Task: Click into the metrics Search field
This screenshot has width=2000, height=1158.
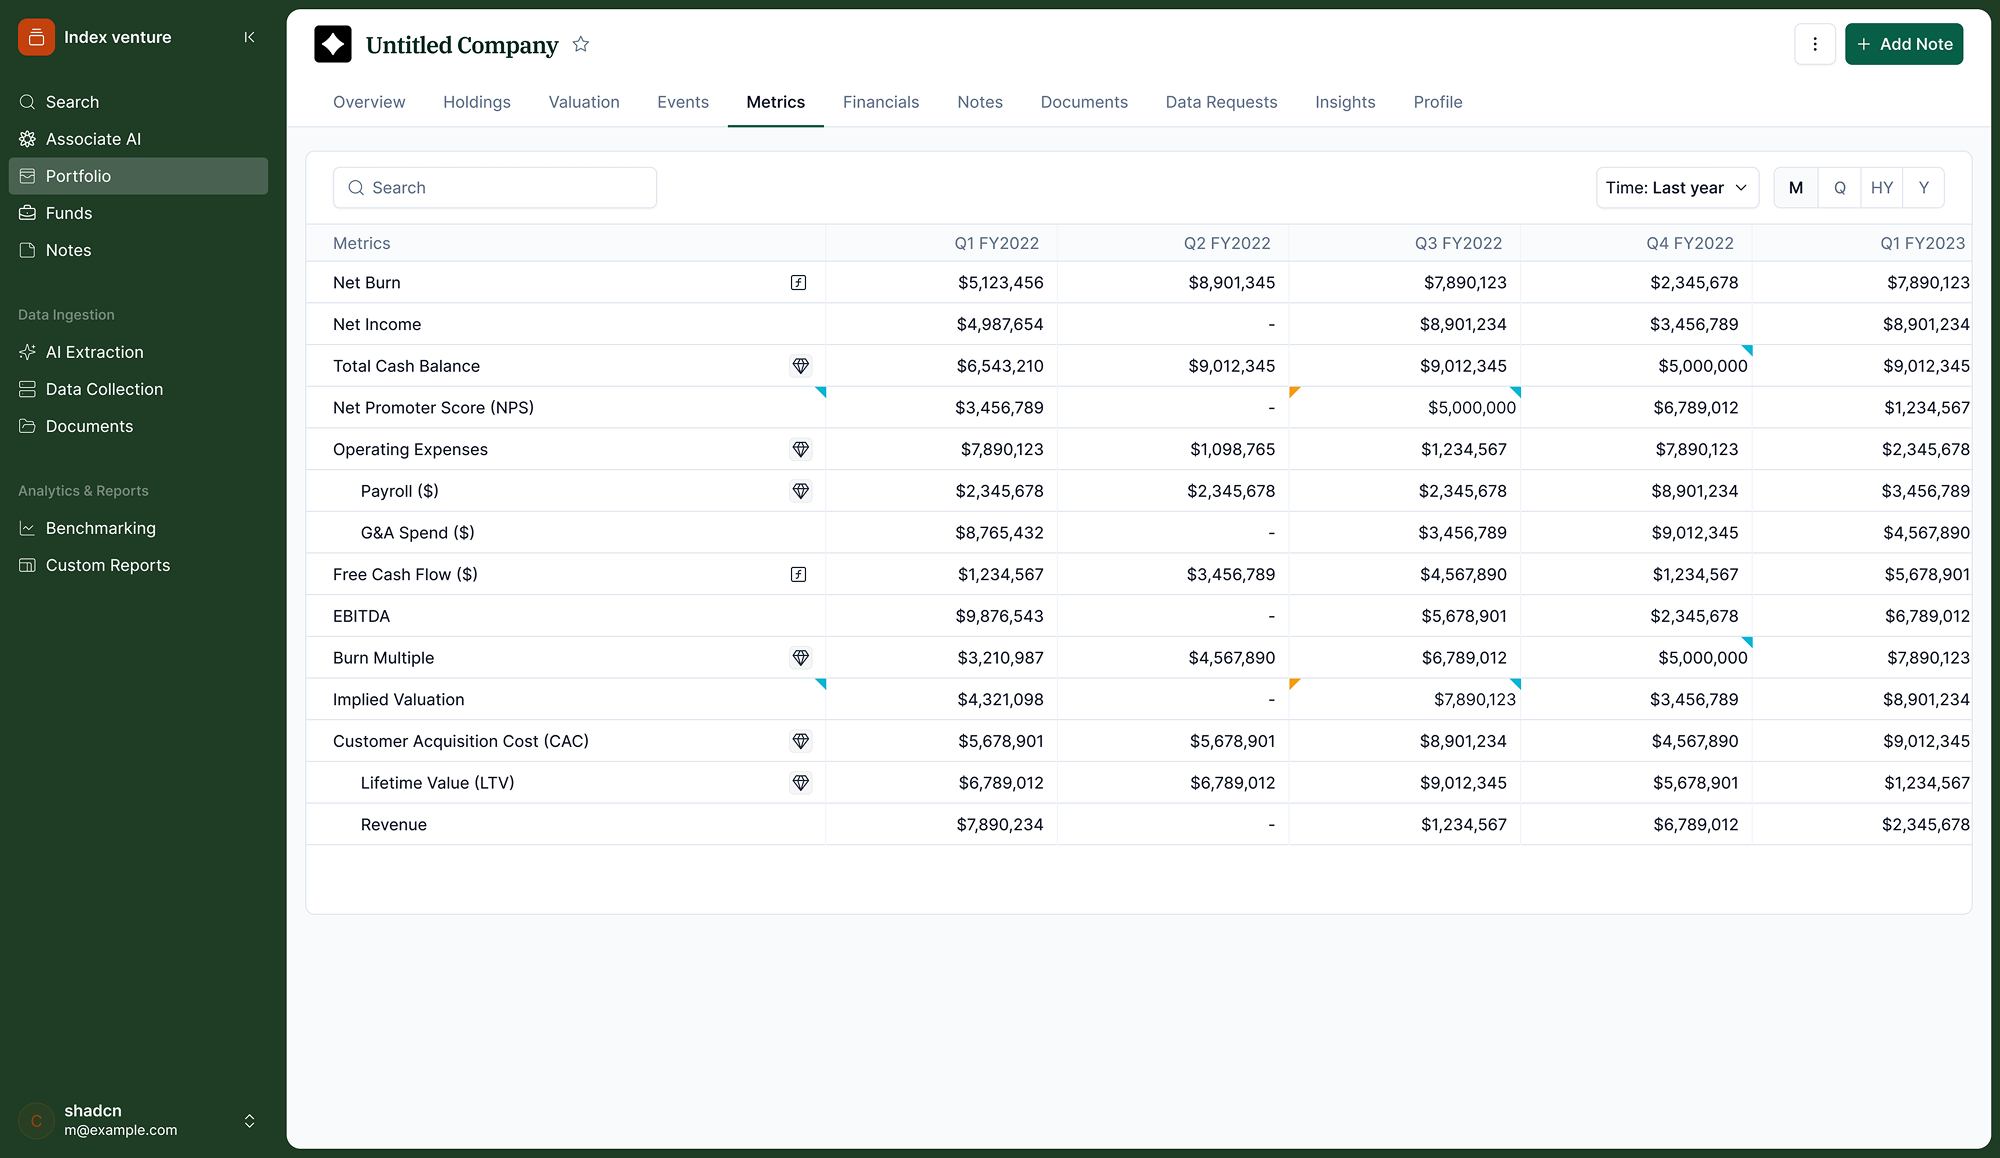Action: coord(495,188)
